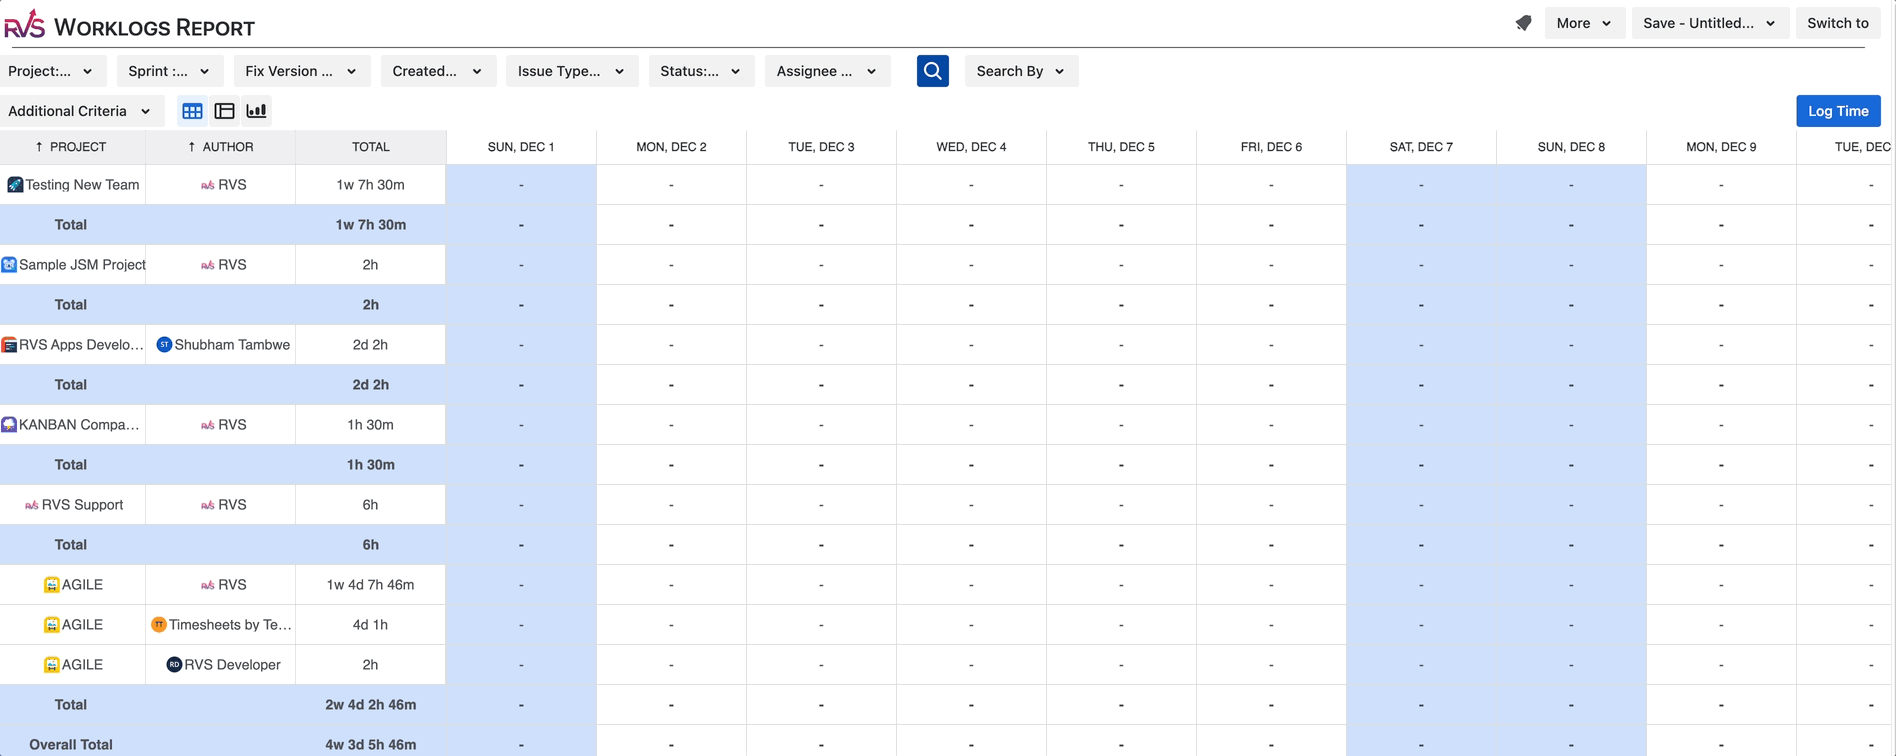Sort by Project column header
1896x756 pixels.
[x=71, y=147]
